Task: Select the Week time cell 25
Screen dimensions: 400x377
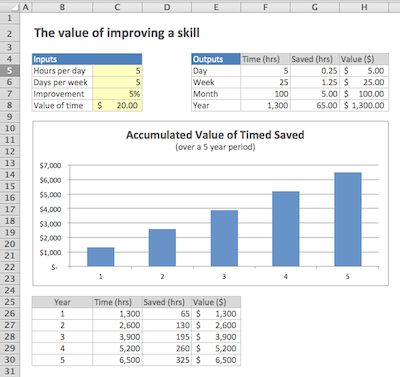Action: click(265, 82)
